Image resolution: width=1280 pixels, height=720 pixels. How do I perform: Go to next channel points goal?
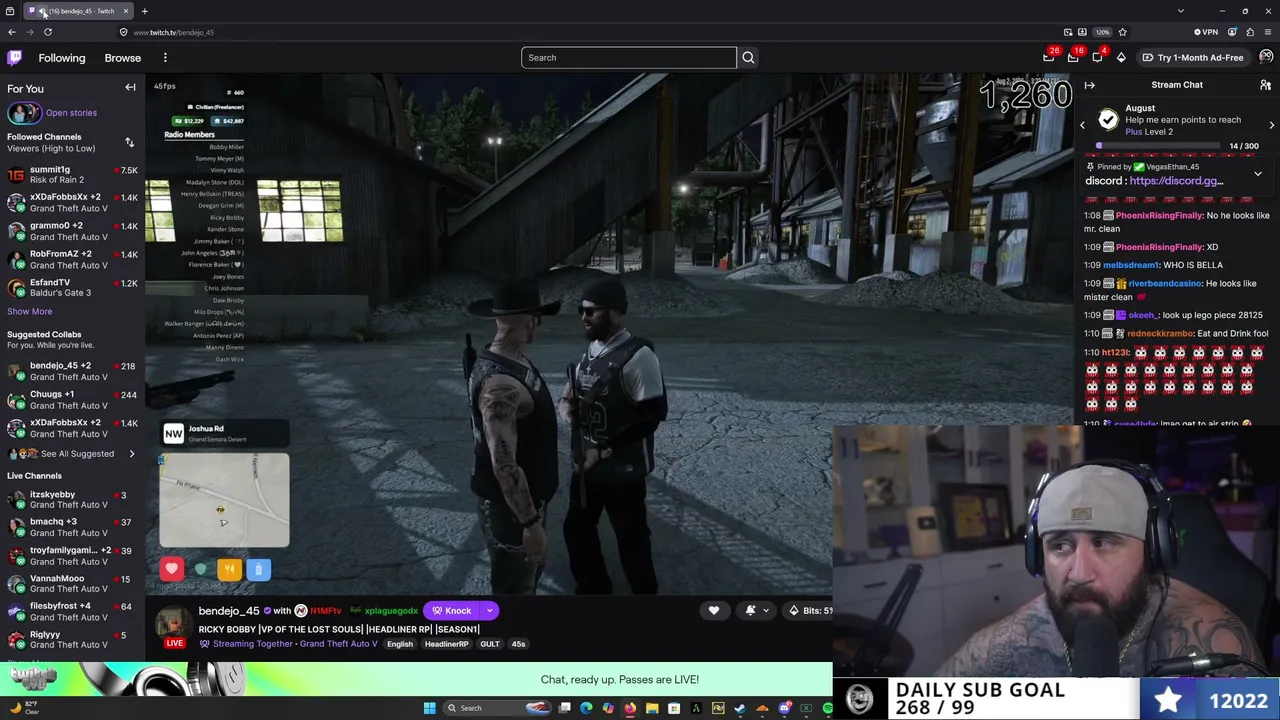coord(1271,125)
